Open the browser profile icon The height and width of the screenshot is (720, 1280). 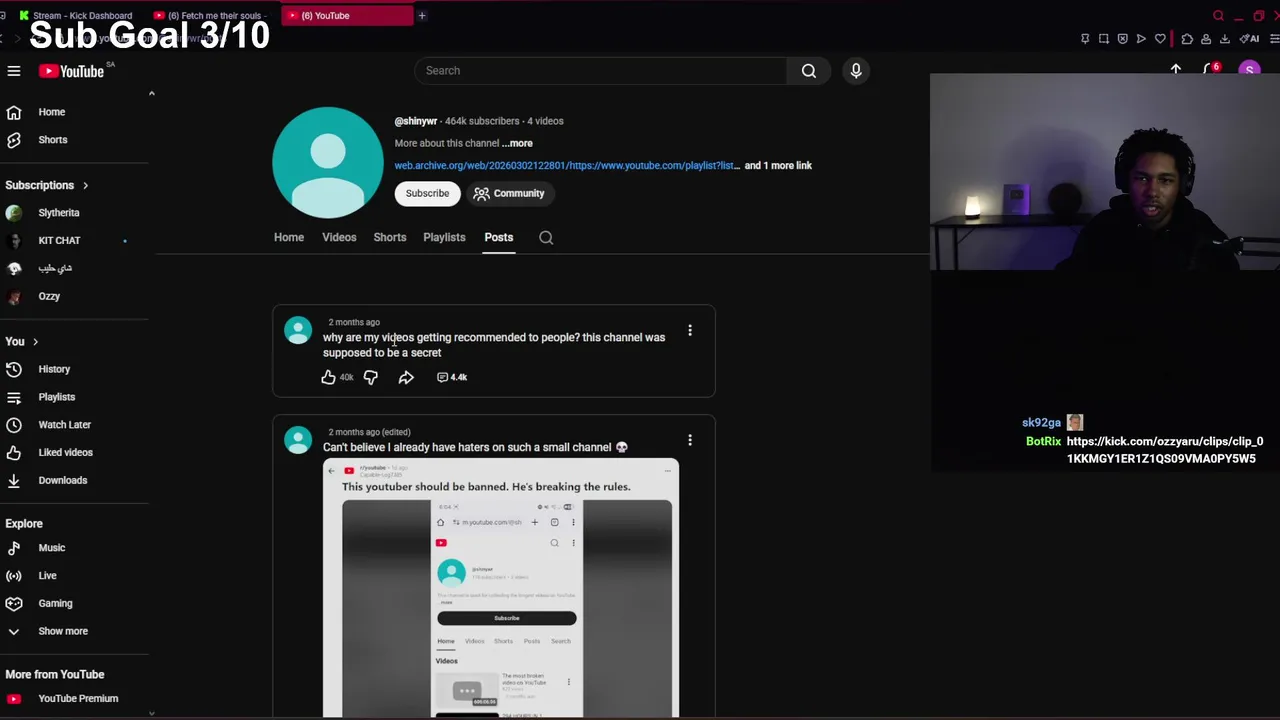tap(1206, 39)
